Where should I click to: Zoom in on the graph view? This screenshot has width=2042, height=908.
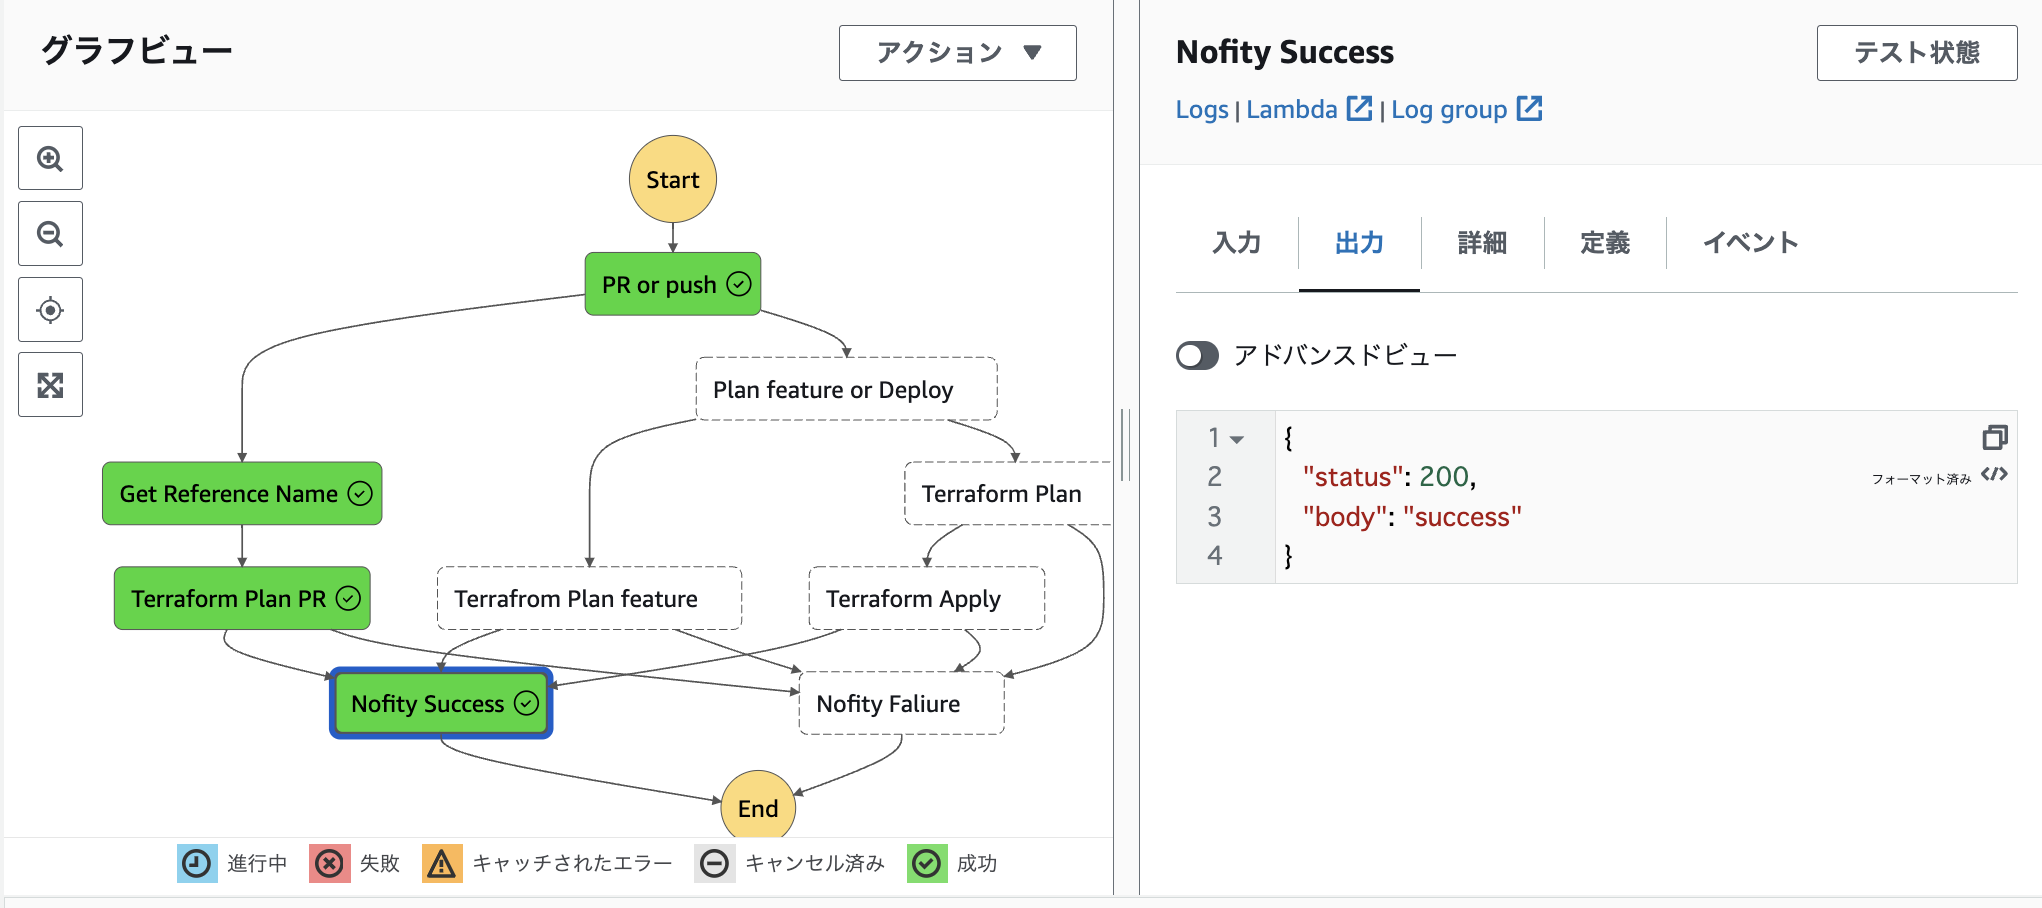point(50,158)
